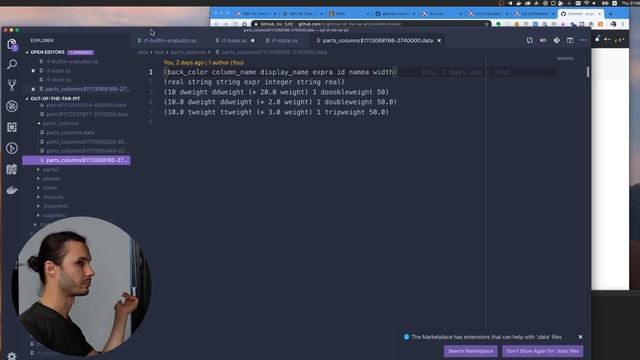Click line 1 with back_color column_name header
Image resolution: width=640 pixels, height=360 pixels.
coord(280,72)
